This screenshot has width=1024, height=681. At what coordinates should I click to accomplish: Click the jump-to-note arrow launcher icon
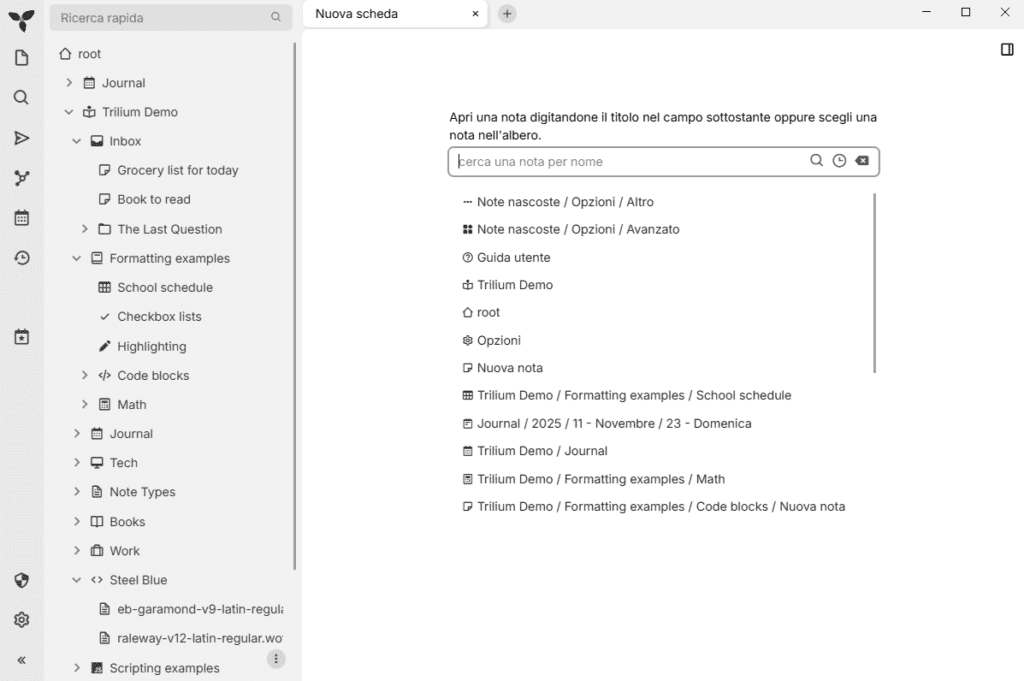(x=22, y=138)
